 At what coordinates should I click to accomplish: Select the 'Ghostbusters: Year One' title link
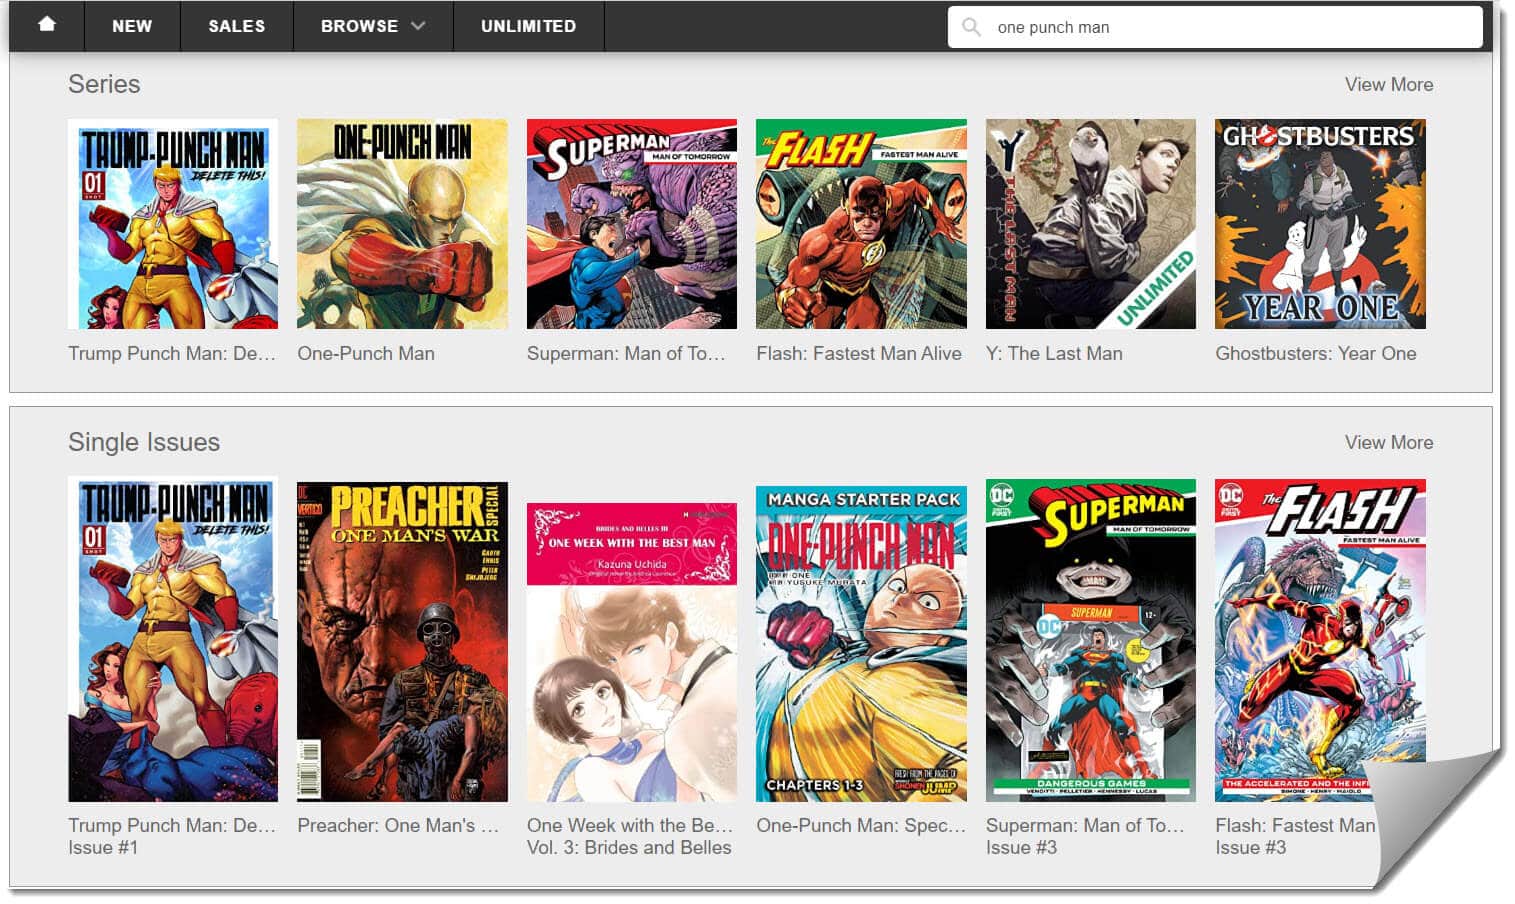click(1316, 353)
